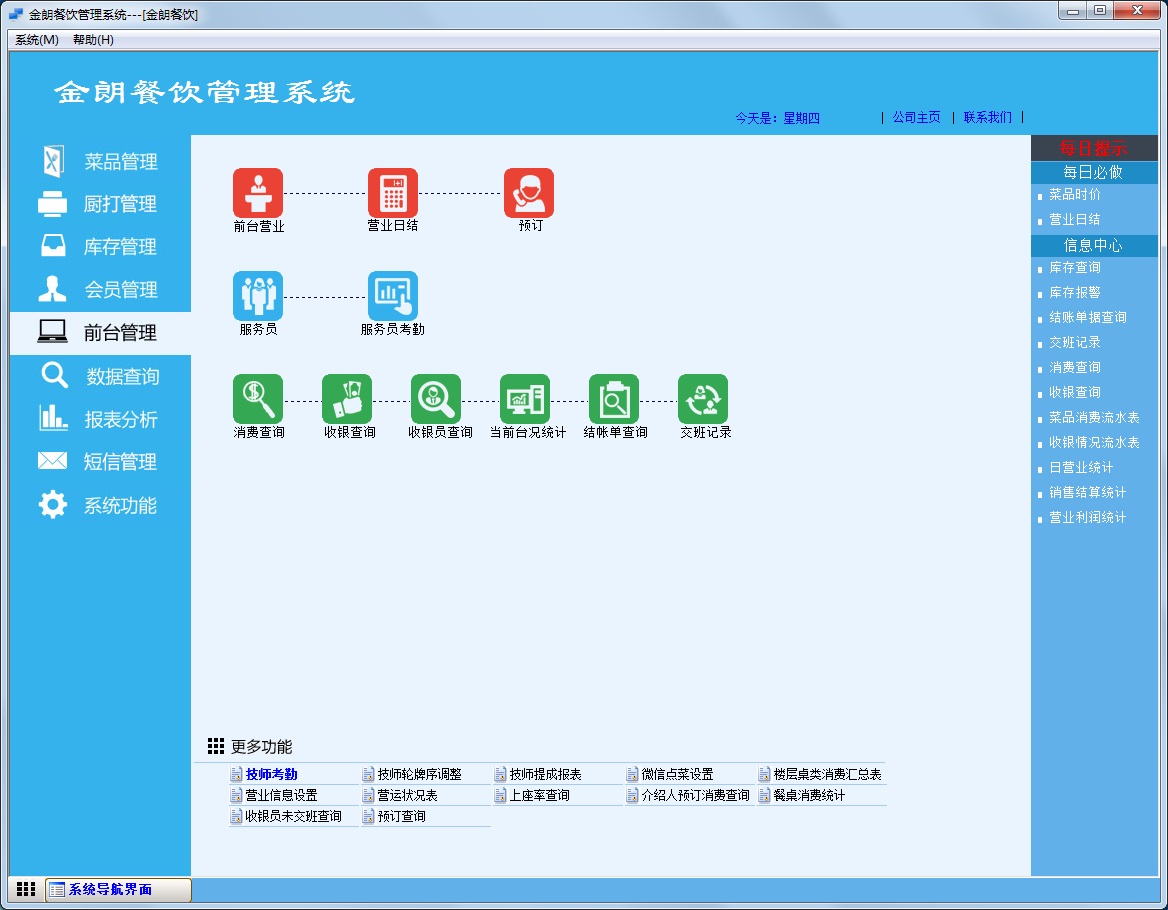Click 收银查询 in the right panel
This screenshot has width=1168, height=910.
[x=1074, y=392]
